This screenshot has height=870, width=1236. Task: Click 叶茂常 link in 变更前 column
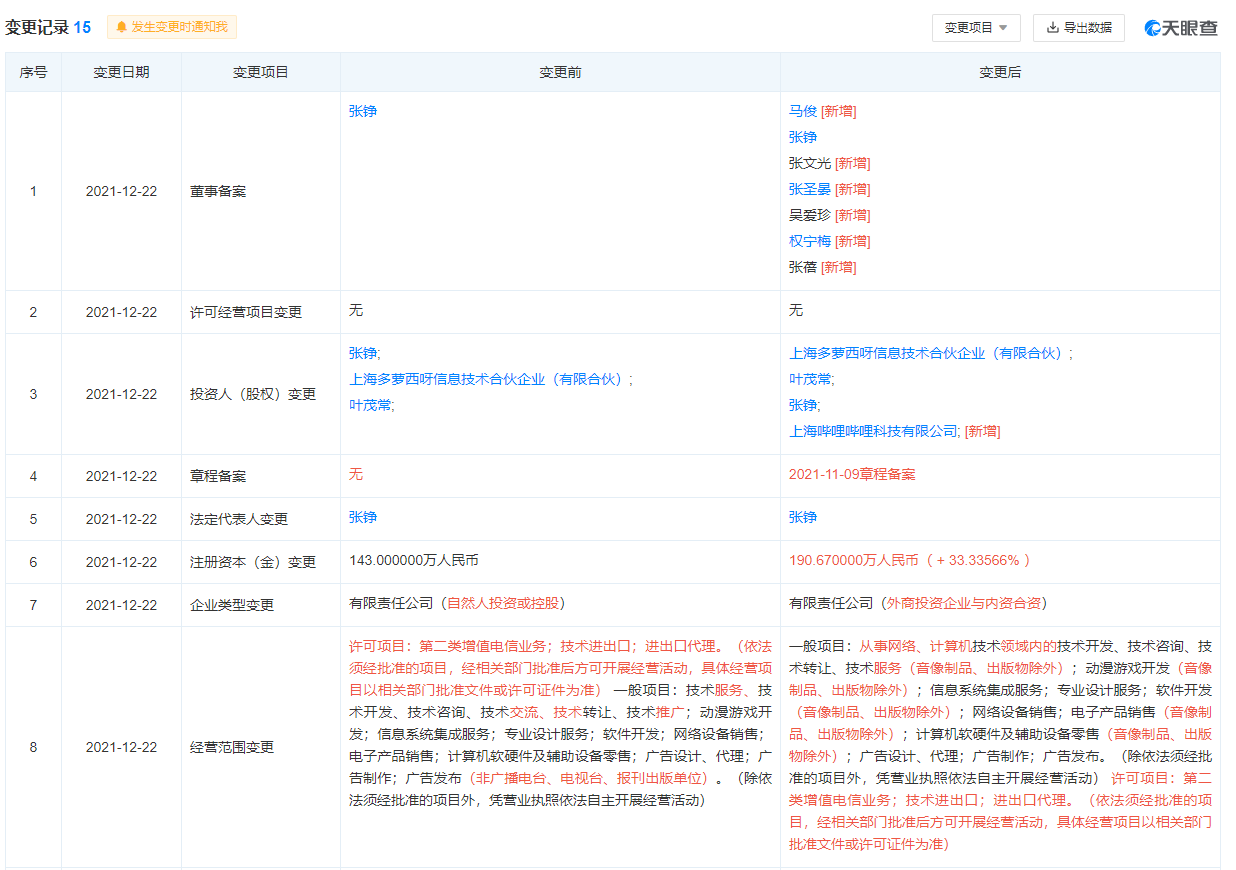[369, 405]
